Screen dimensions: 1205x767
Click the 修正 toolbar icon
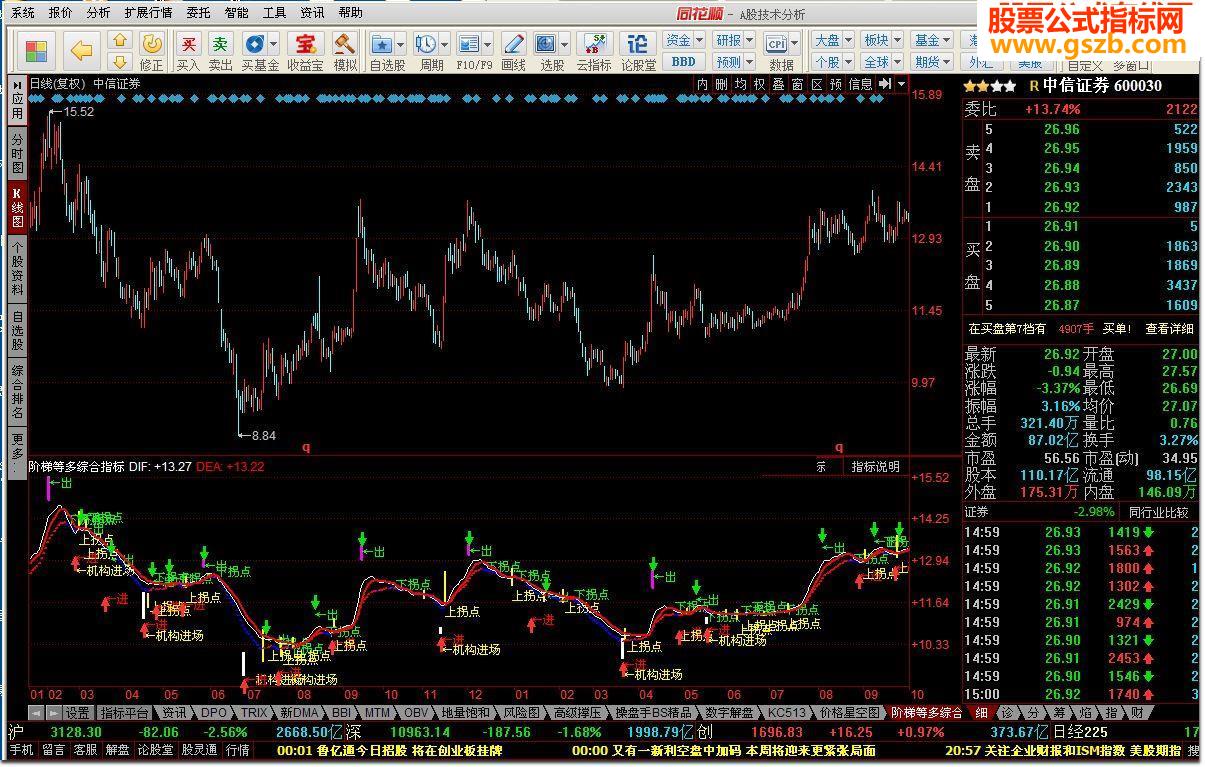coord(151,51)
